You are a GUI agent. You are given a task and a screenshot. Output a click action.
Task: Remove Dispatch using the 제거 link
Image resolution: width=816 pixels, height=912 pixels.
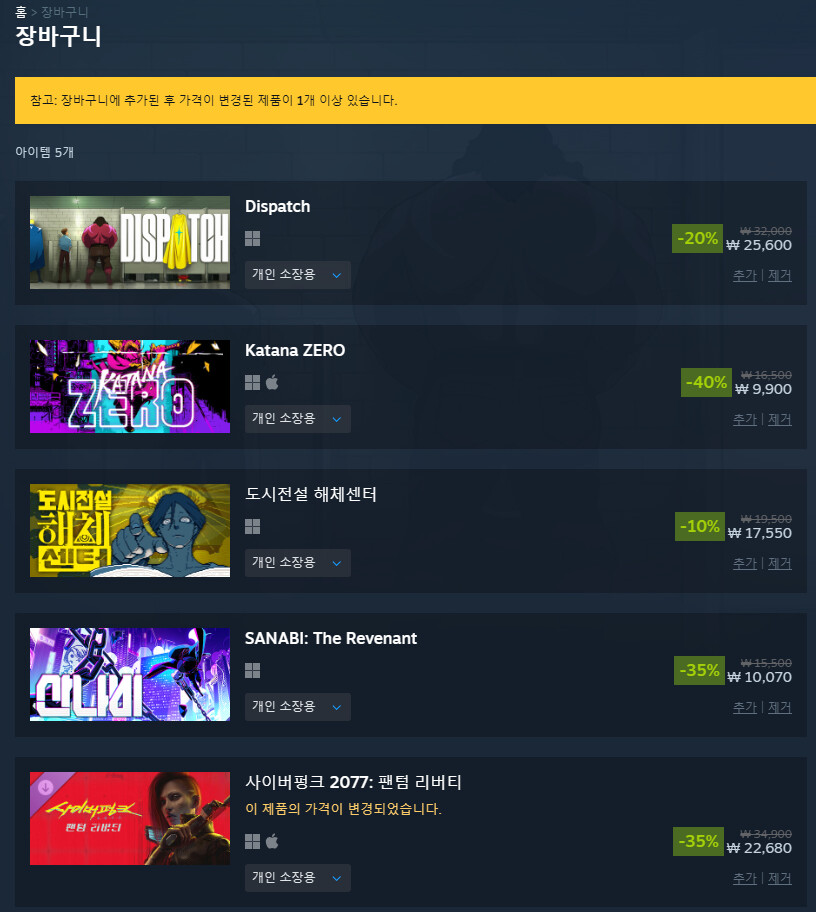(x=780, y=275)
